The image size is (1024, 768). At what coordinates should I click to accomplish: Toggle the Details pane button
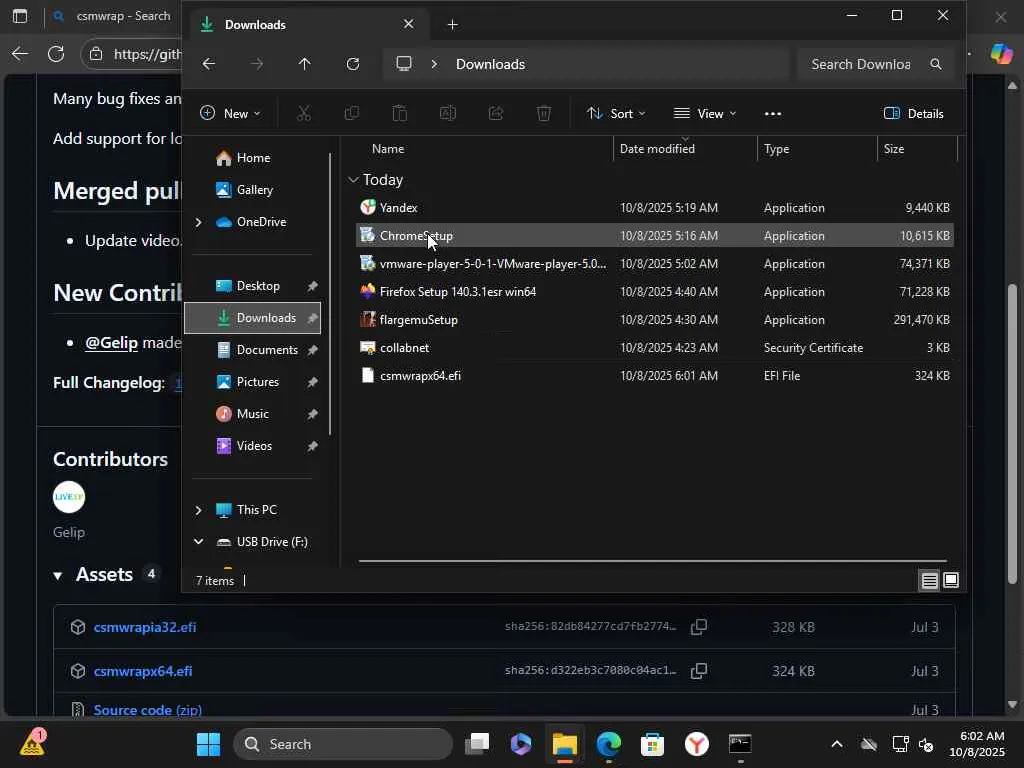click(x=913, y=114)
